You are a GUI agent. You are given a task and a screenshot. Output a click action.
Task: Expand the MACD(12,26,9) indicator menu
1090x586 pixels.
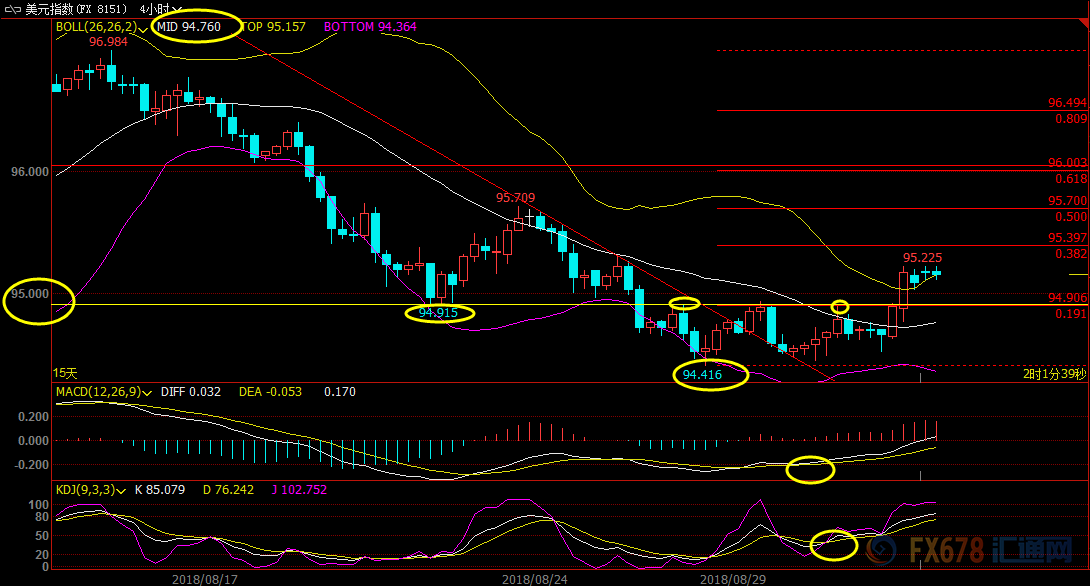pyautogui.click(x=104, y=392)
